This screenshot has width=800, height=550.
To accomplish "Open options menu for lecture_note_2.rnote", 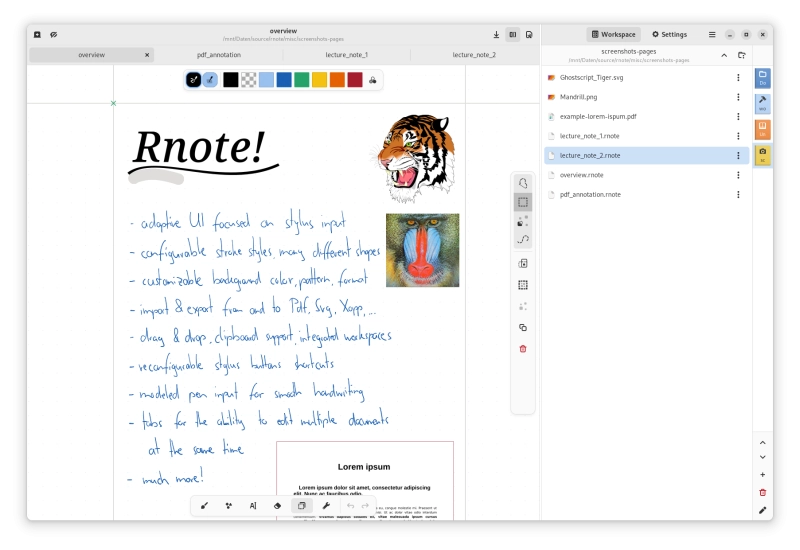I will pos(738,156).
